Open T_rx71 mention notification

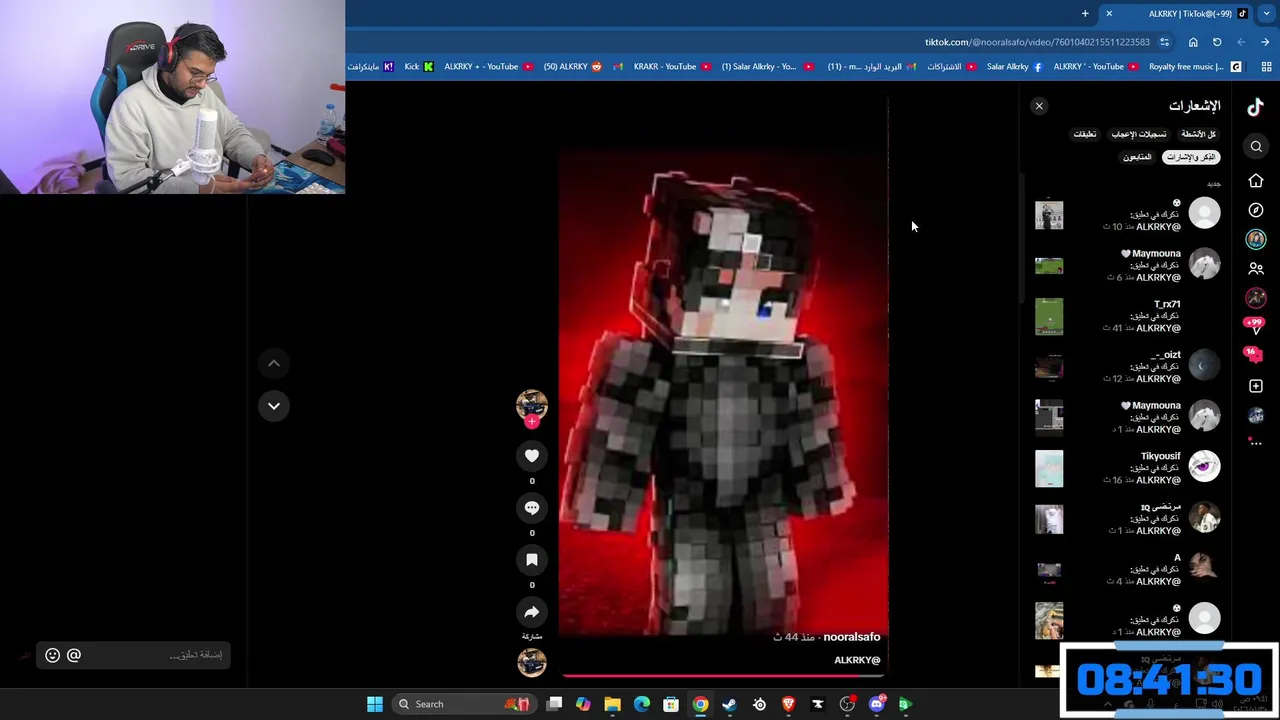point(1128,316)
